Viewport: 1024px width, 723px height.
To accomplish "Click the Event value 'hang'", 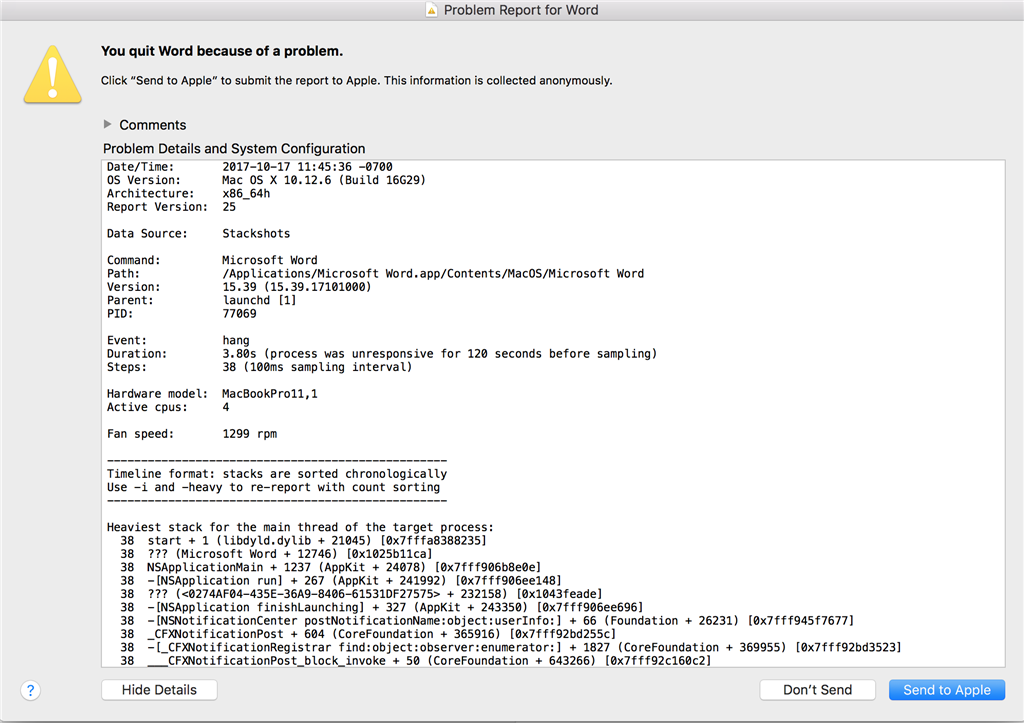I will click(x=236, y=340).
